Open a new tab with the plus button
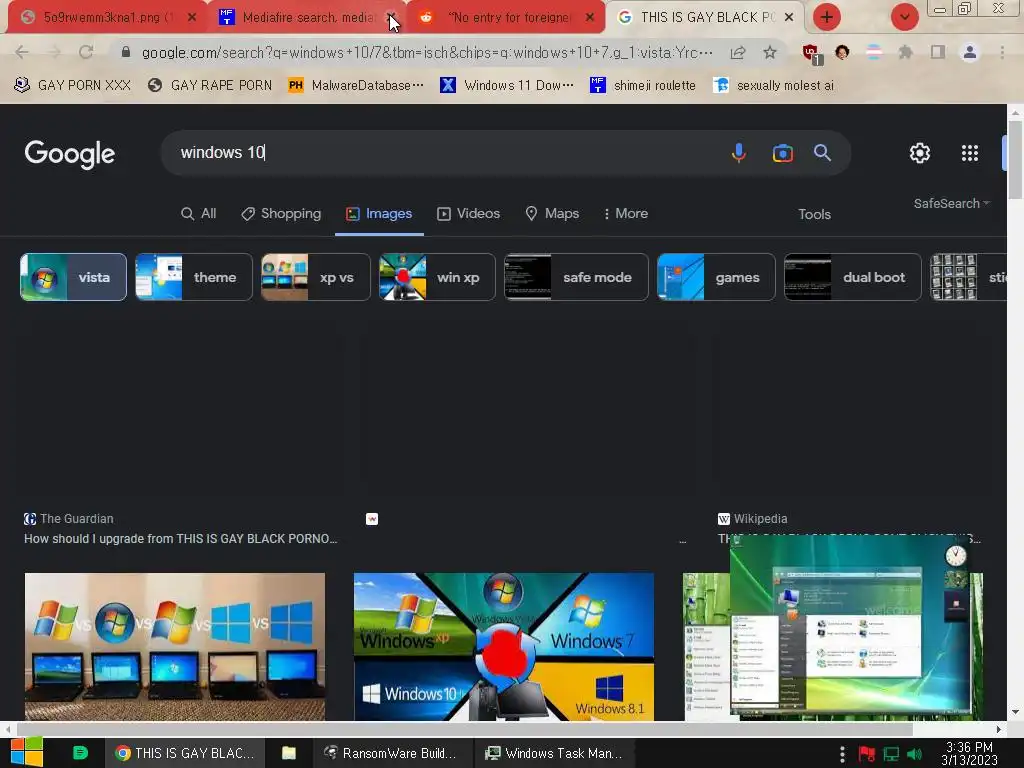Viewport: 1024px width, 768px height. [x=827, y=17]
